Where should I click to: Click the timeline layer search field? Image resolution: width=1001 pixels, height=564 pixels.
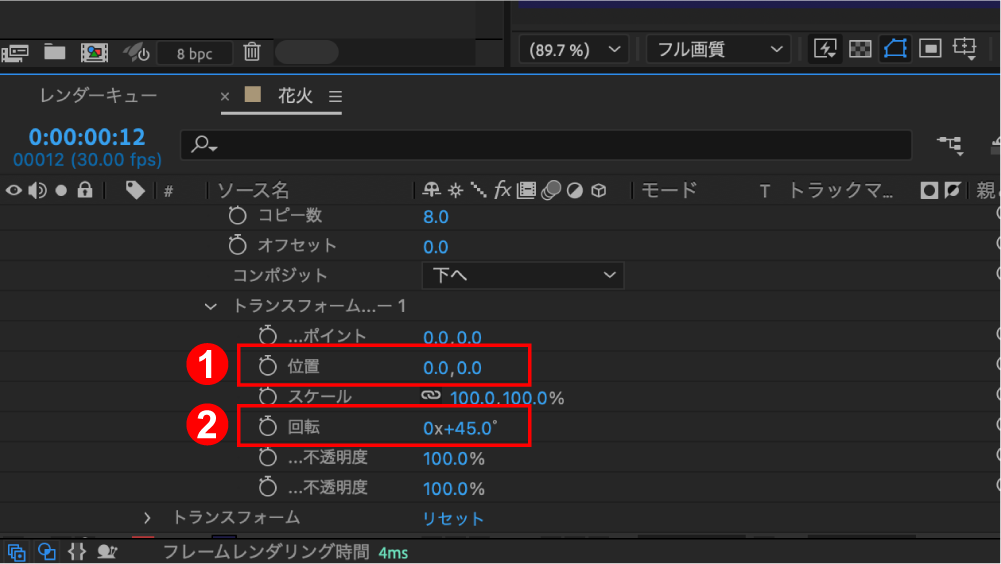click(546, 145)
